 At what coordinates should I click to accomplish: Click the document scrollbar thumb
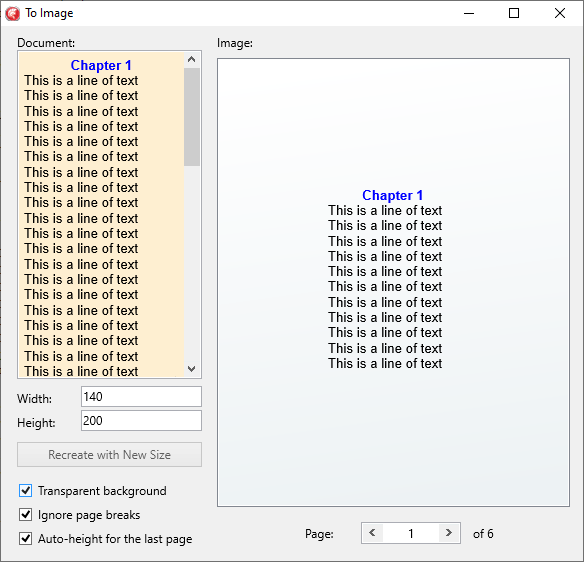tap(192, 117)
